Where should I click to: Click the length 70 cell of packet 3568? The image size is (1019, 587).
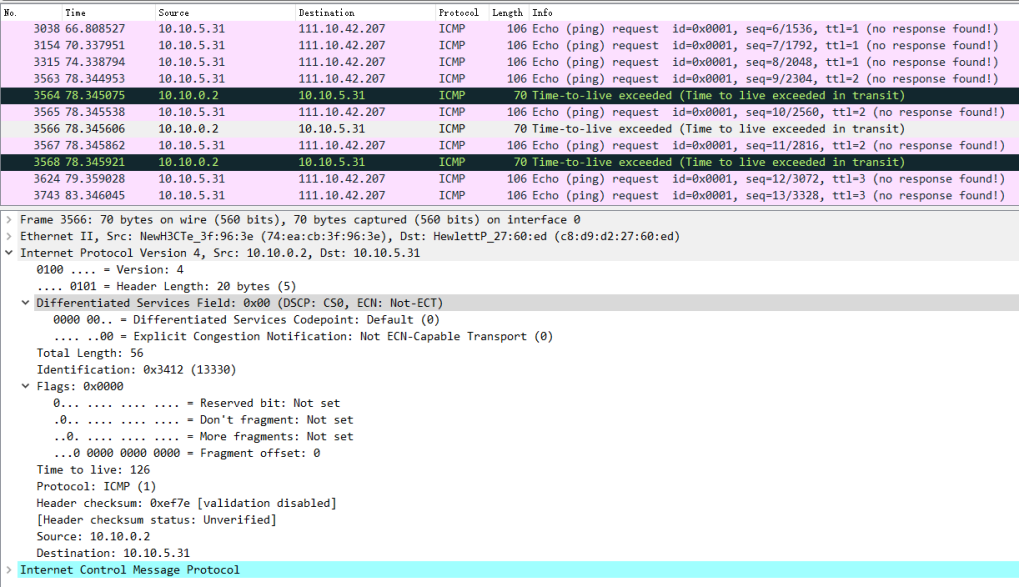(x=520, y=163)
